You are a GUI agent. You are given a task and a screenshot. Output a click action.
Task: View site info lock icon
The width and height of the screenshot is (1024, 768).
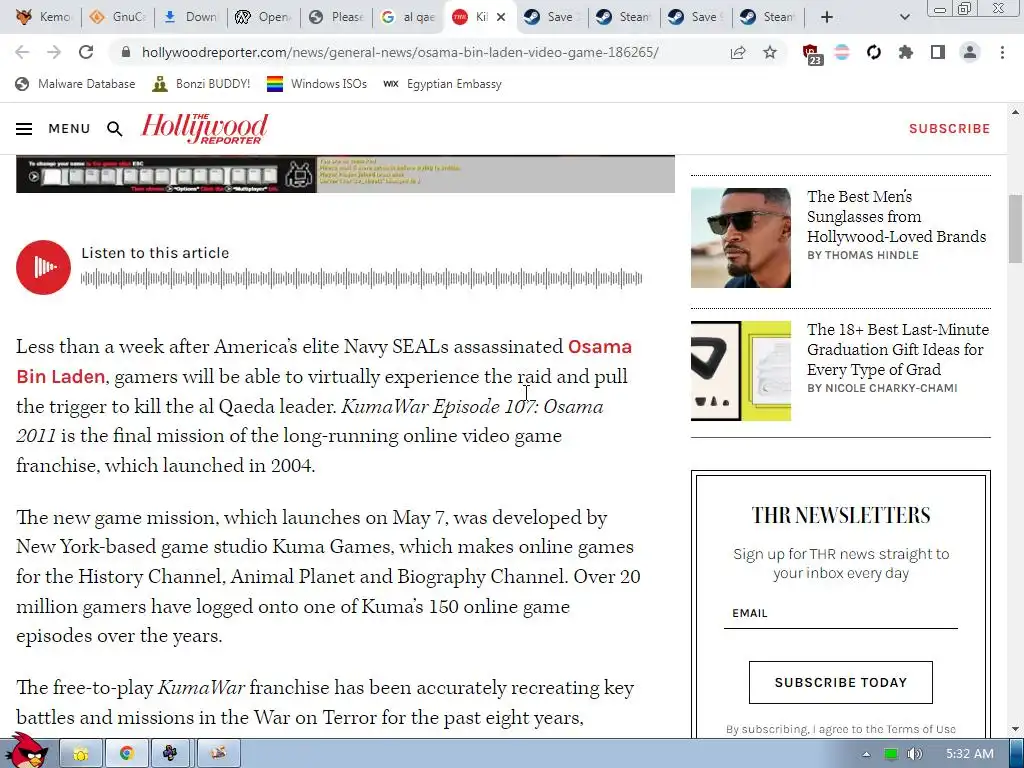point(126,52)
